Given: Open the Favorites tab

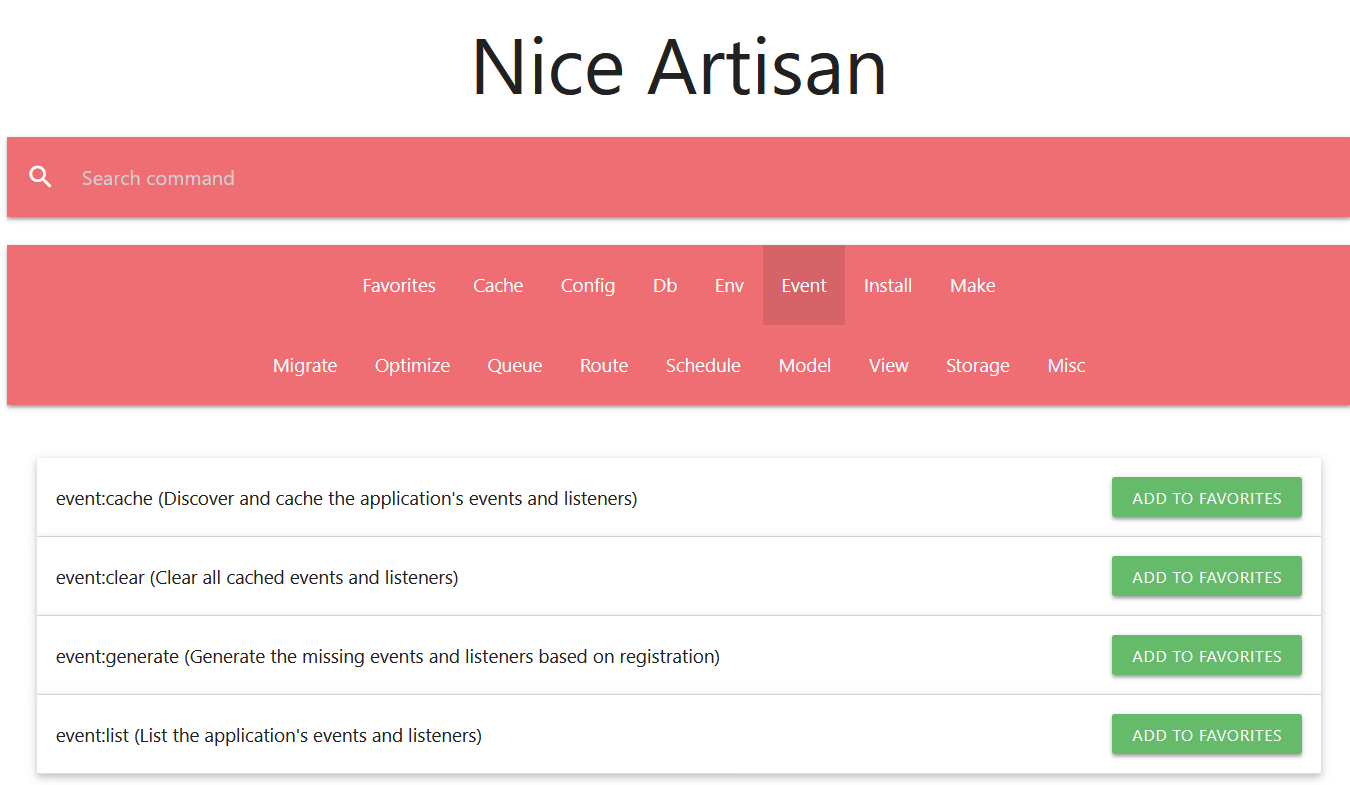Looking at the screenshot, I should click(x=399, y=286).
